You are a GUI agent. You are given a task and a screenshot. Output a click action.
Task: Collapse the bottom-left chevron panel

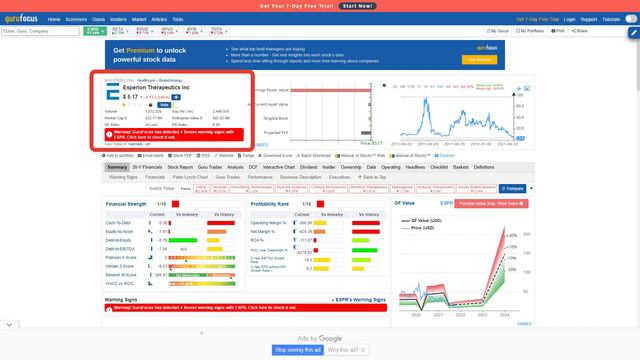click(x=9, y=324)
